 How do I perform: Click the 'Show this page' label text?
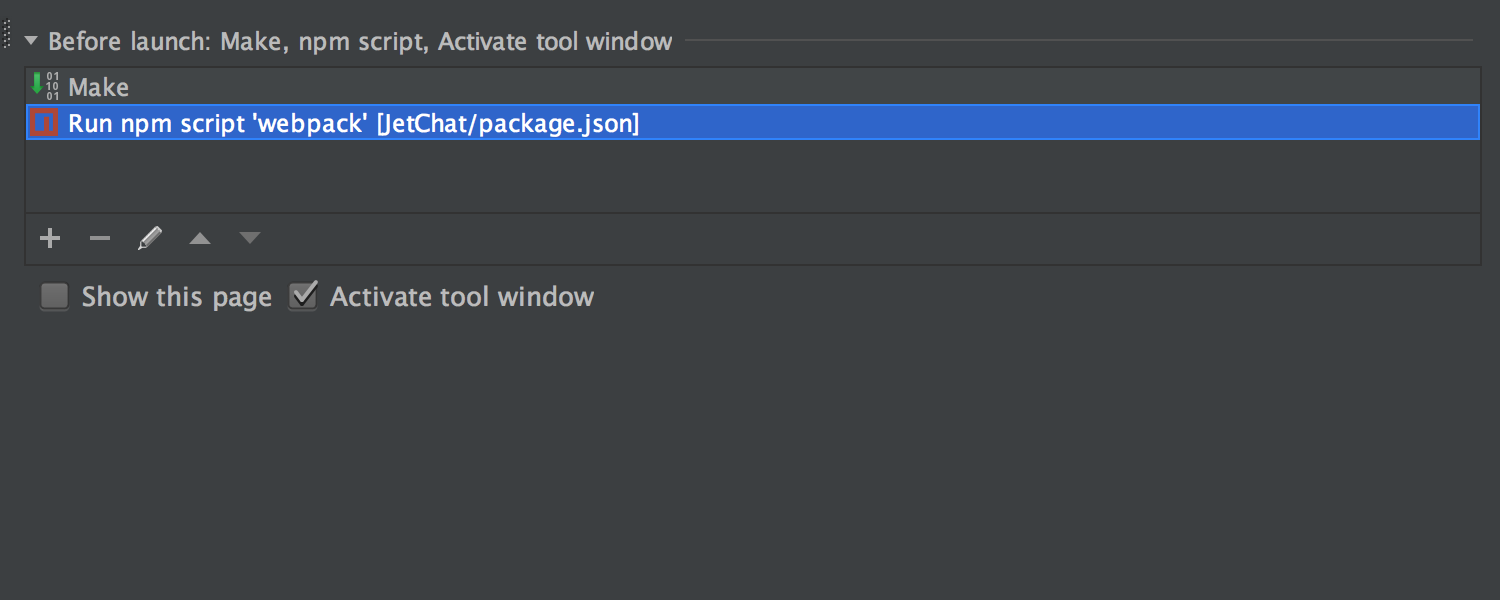pos(176,296)
